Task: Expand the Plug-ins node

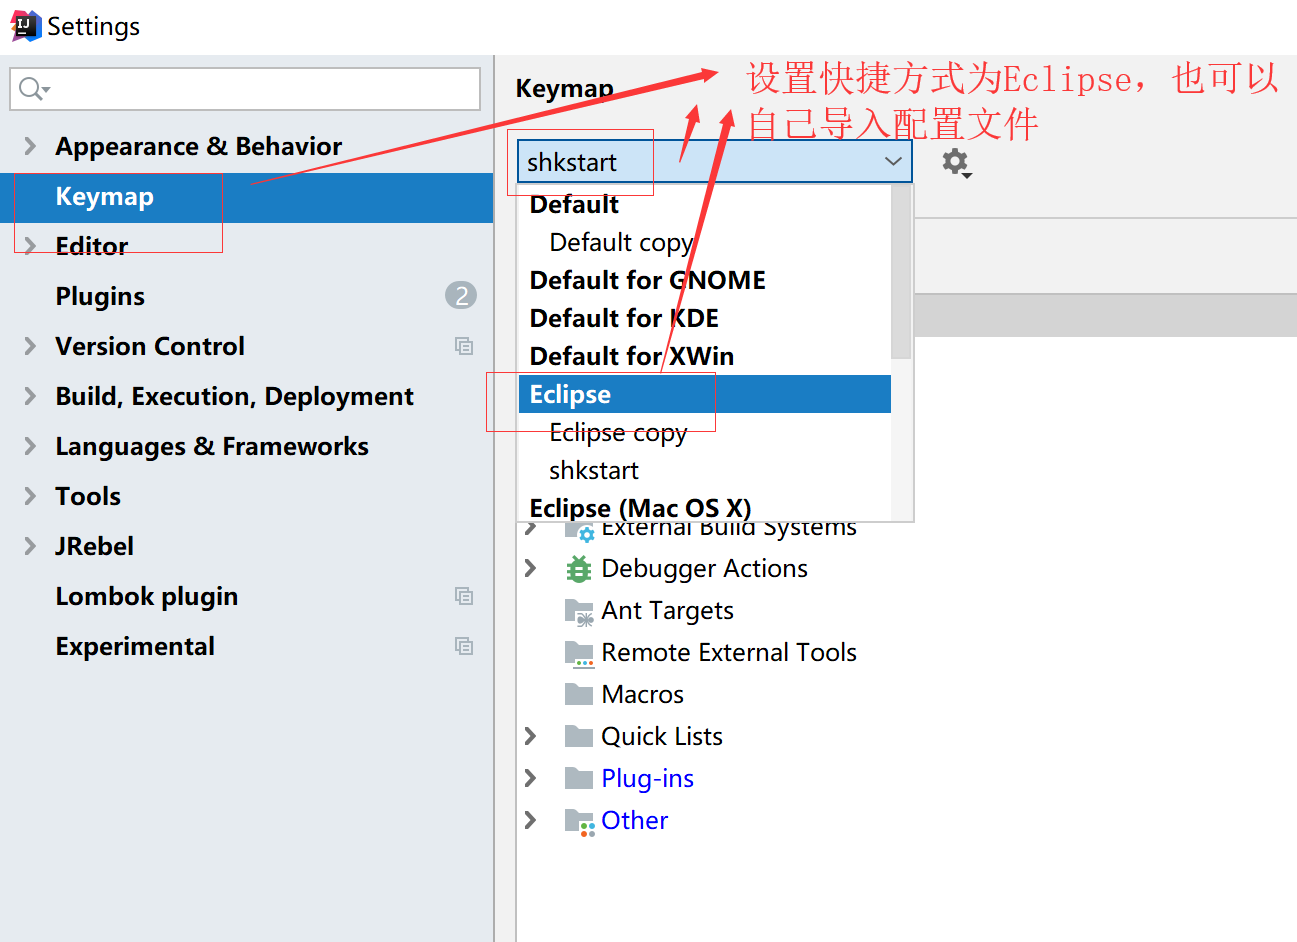Action: coord(531,778)
